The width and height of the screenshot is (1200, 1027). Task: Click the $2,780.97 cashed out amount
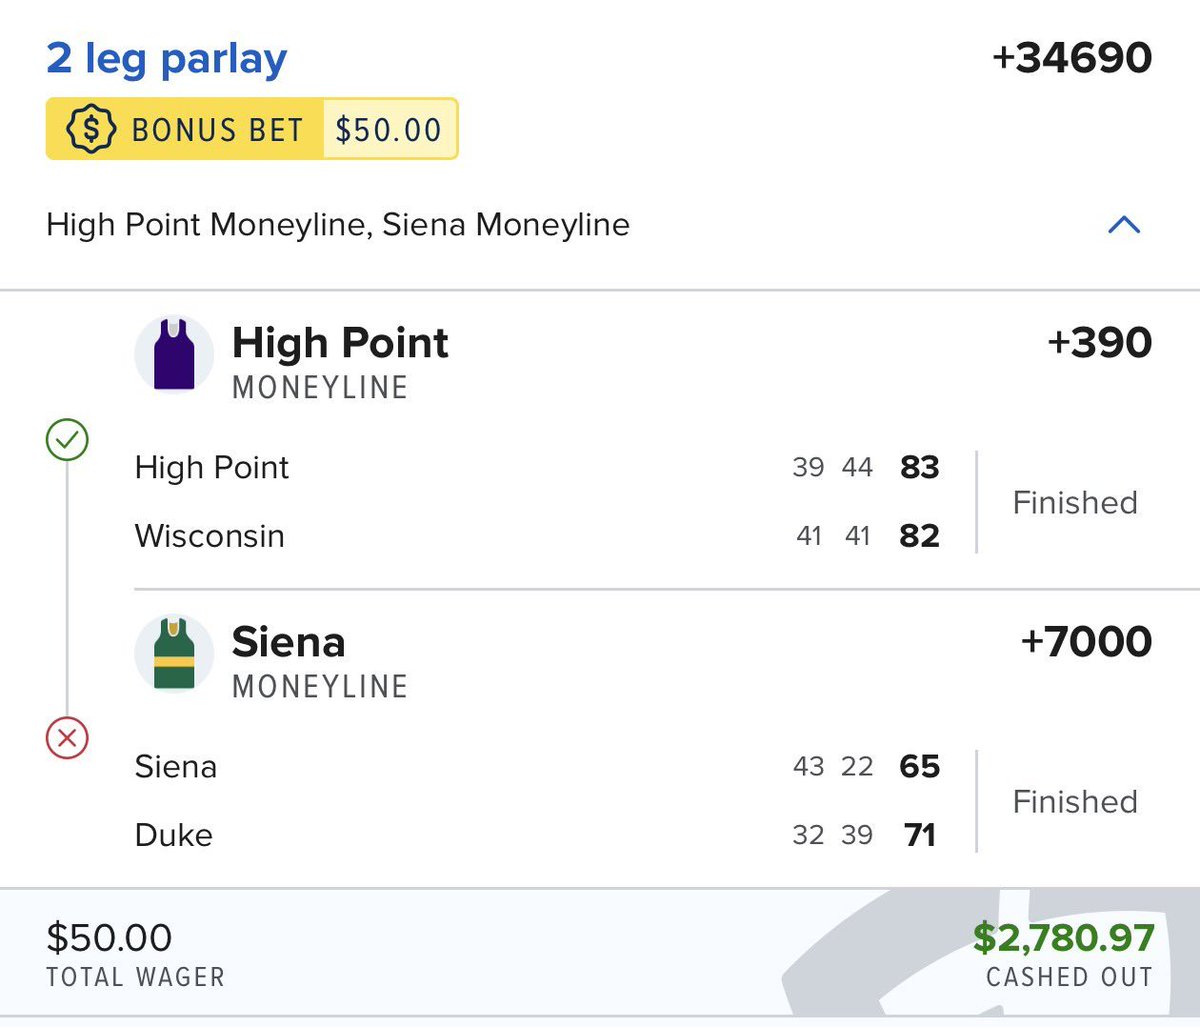pyautogui.click(x=1063, y=938)
